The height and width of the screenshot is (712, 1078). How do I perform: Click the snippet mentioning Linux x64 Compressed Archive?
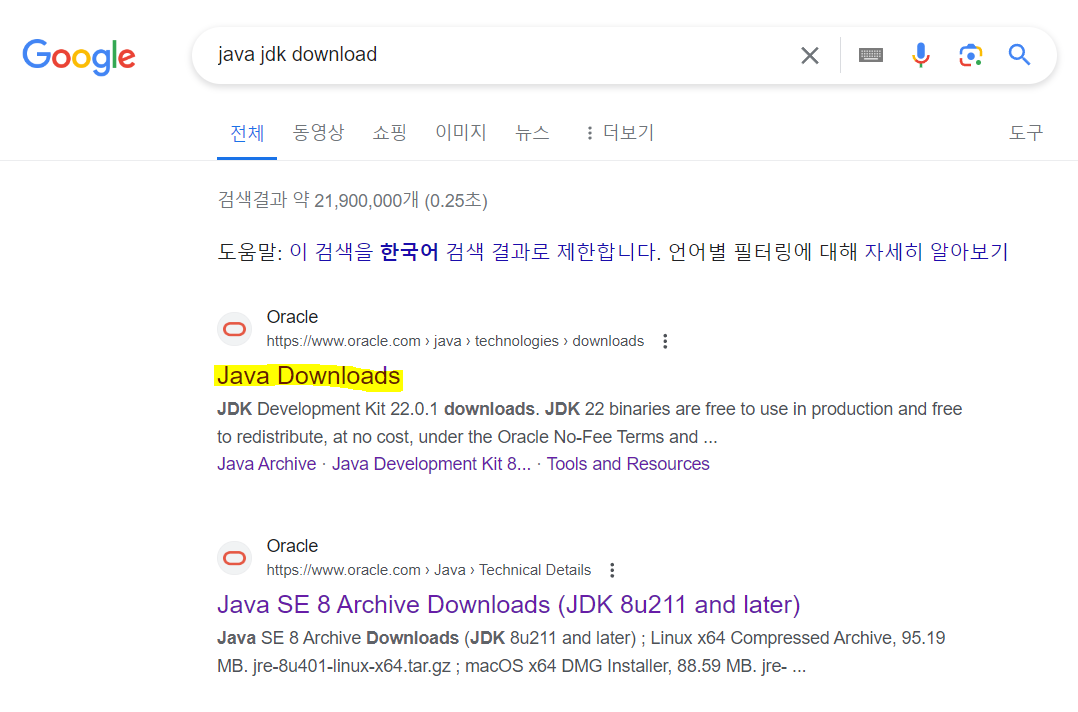(581, 652)
